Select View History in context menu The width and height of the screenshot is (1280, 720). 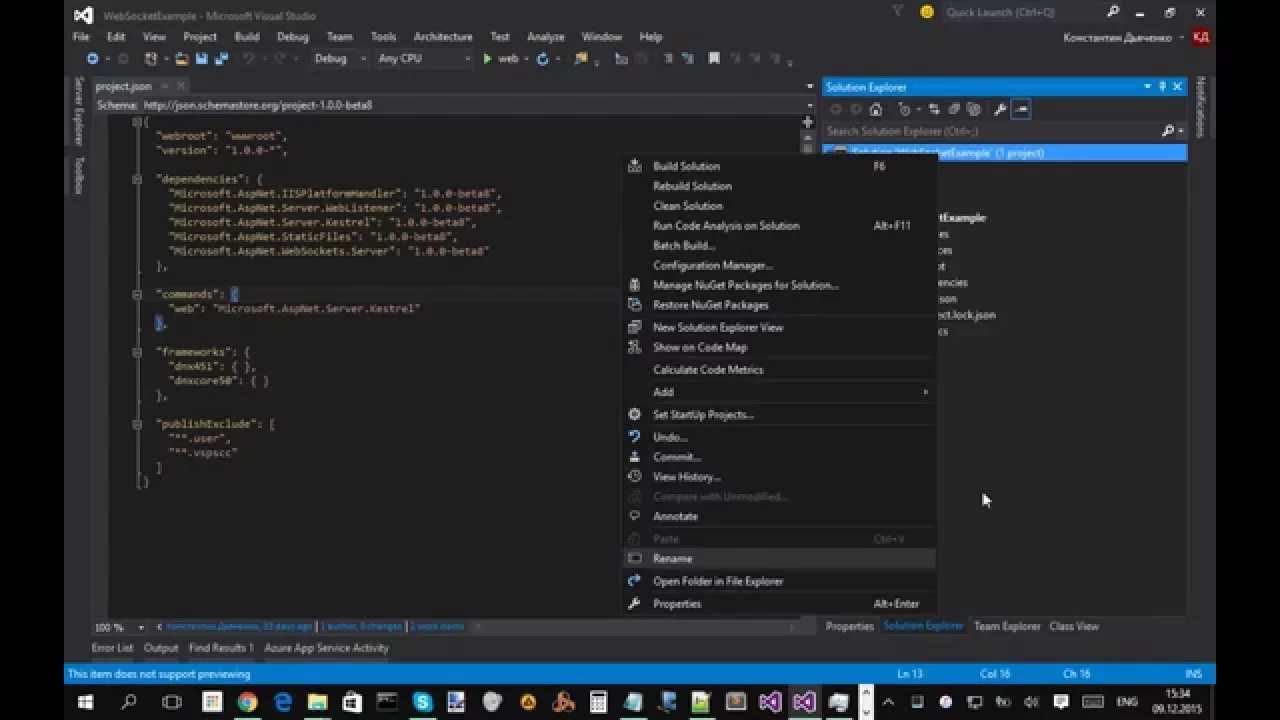click(x=780, y=477)
